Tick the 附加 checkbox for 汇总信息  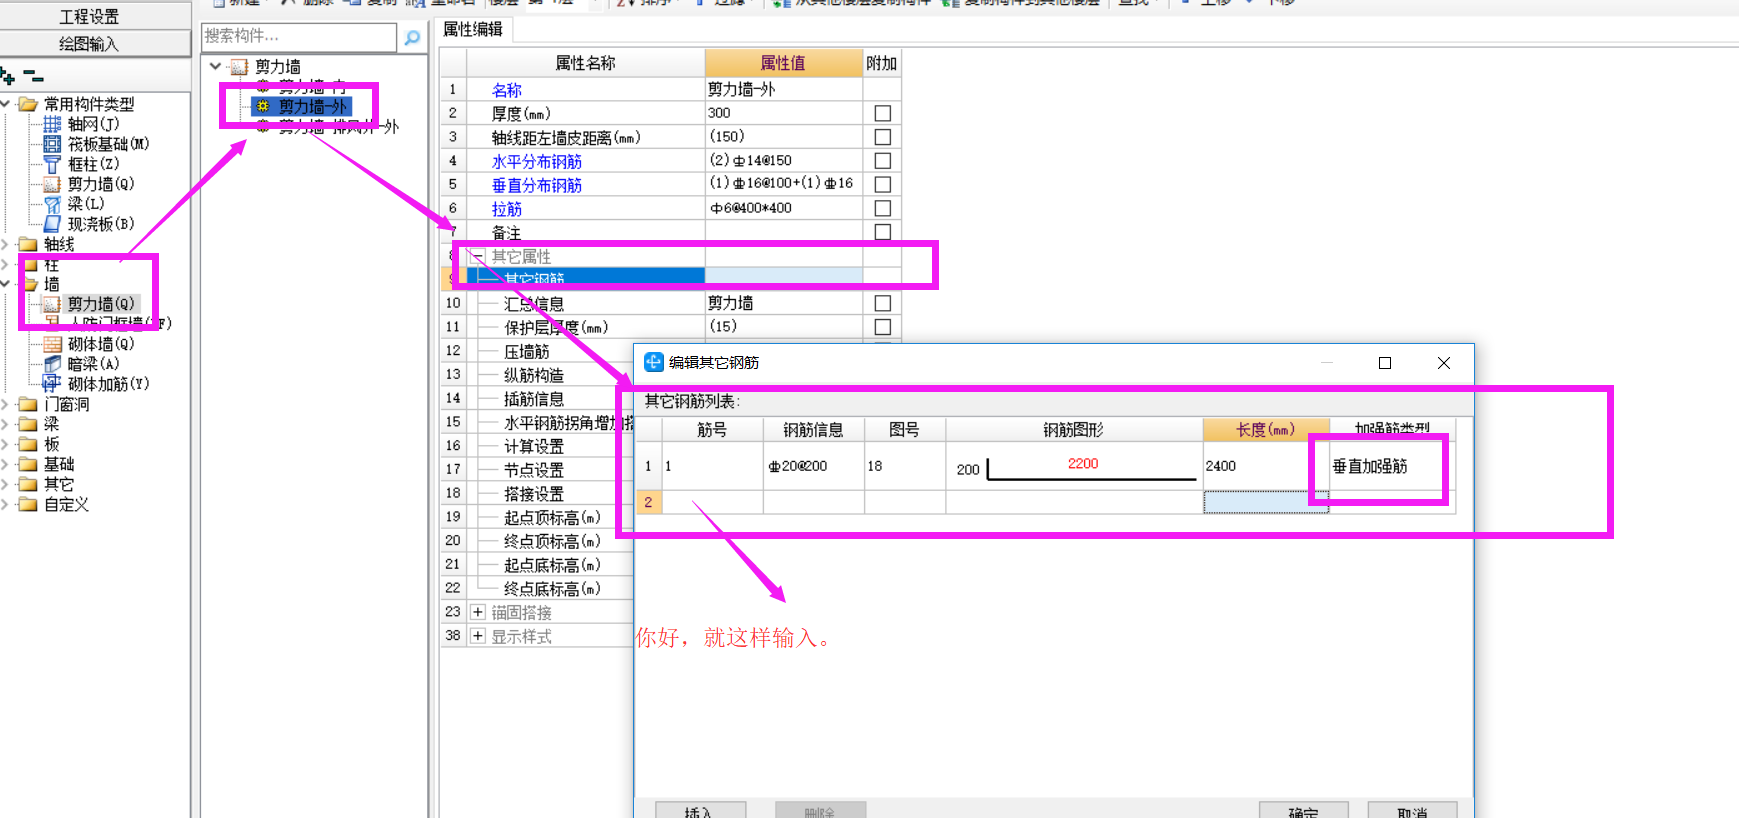[x=882, y=303]
